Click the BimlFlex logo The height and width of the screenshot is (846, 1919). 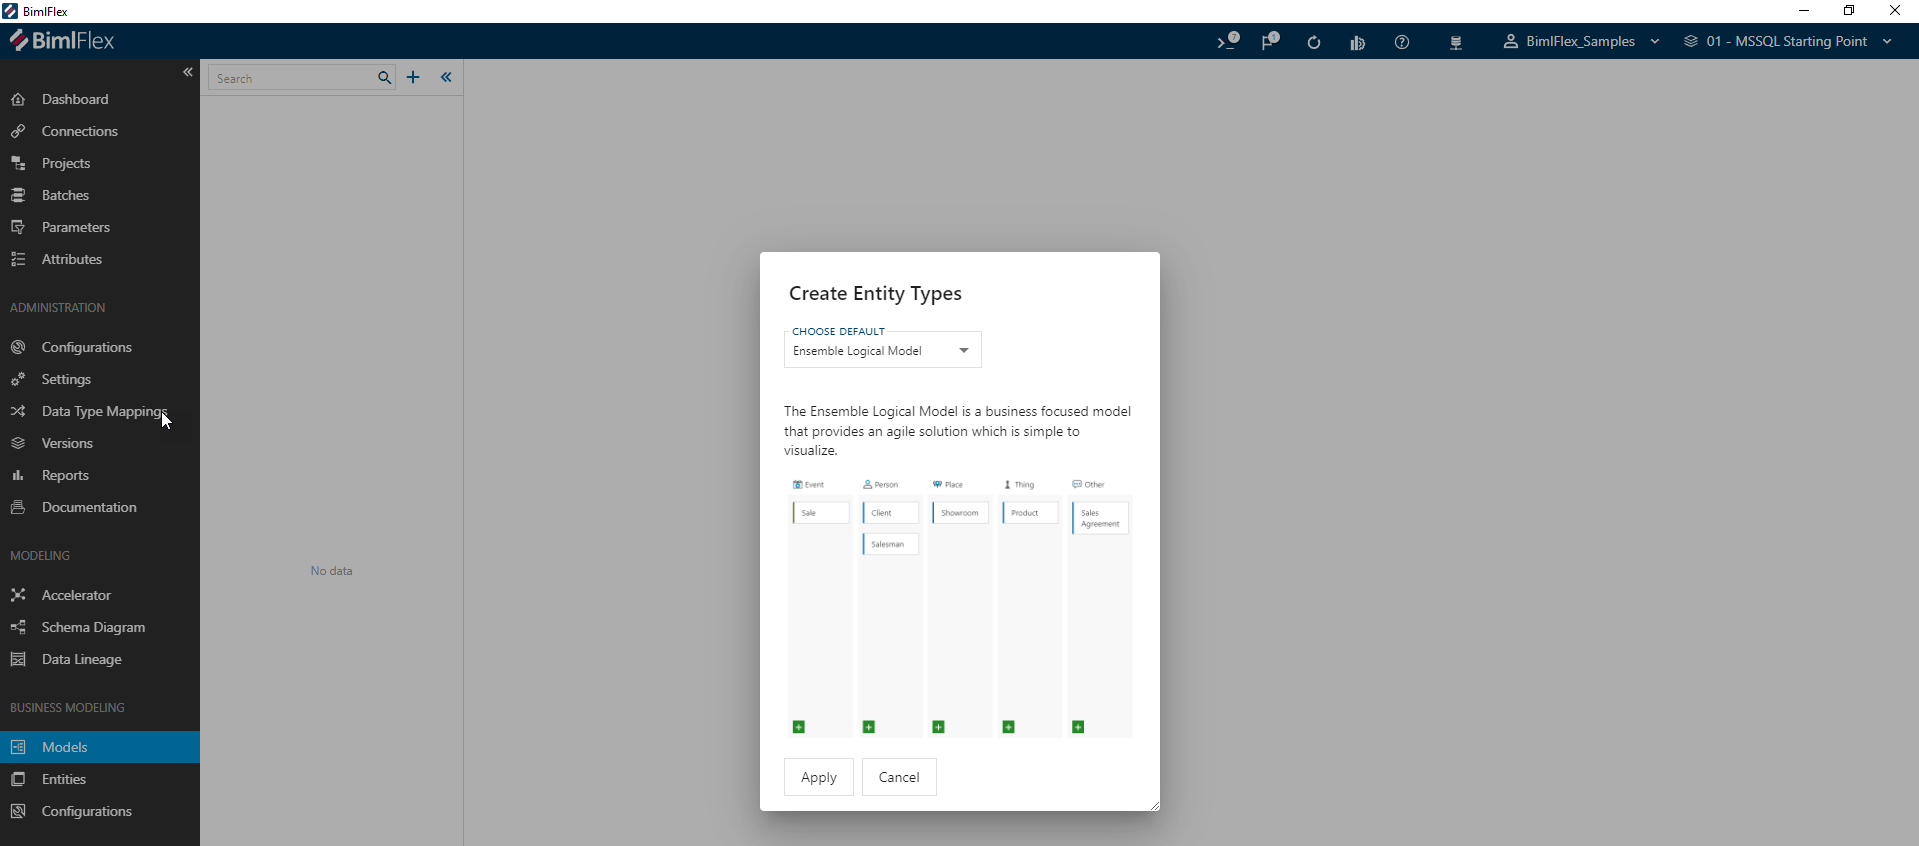(x=62, y=41)
